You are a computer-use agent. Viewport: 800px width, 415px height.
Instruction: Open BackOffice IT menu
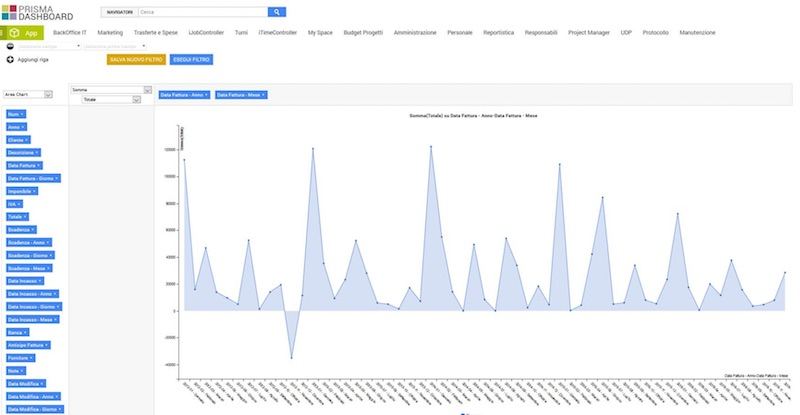[x=69, y=33]
